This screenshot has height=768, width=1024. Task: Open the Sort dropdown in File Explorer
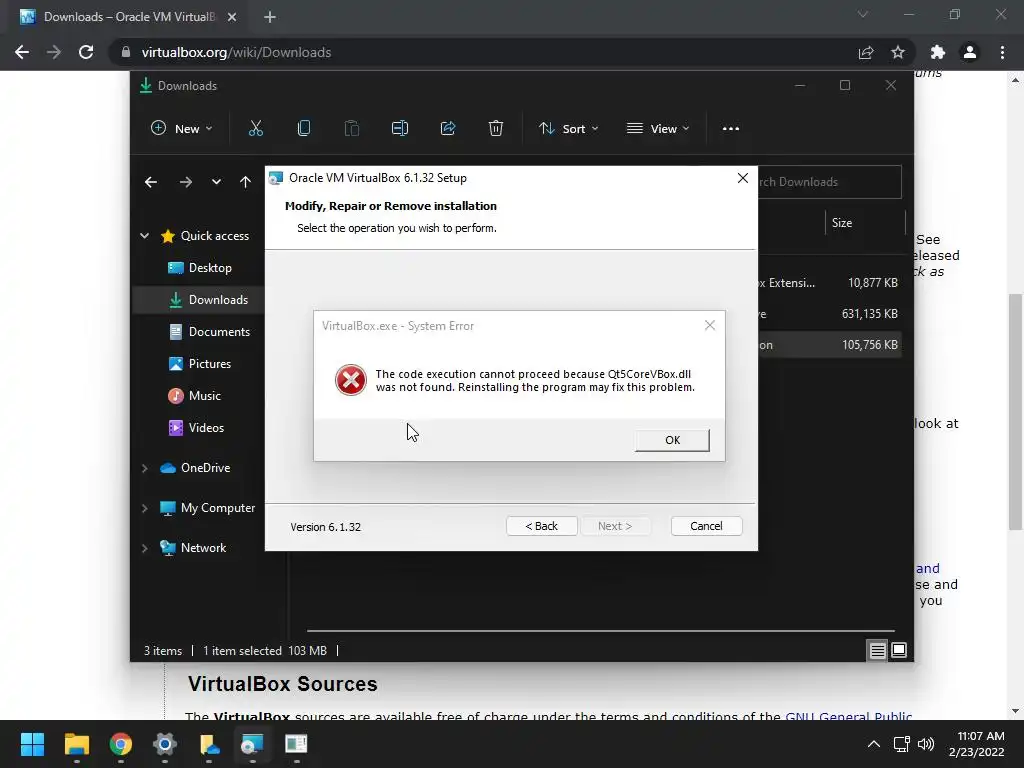(568, 129)
